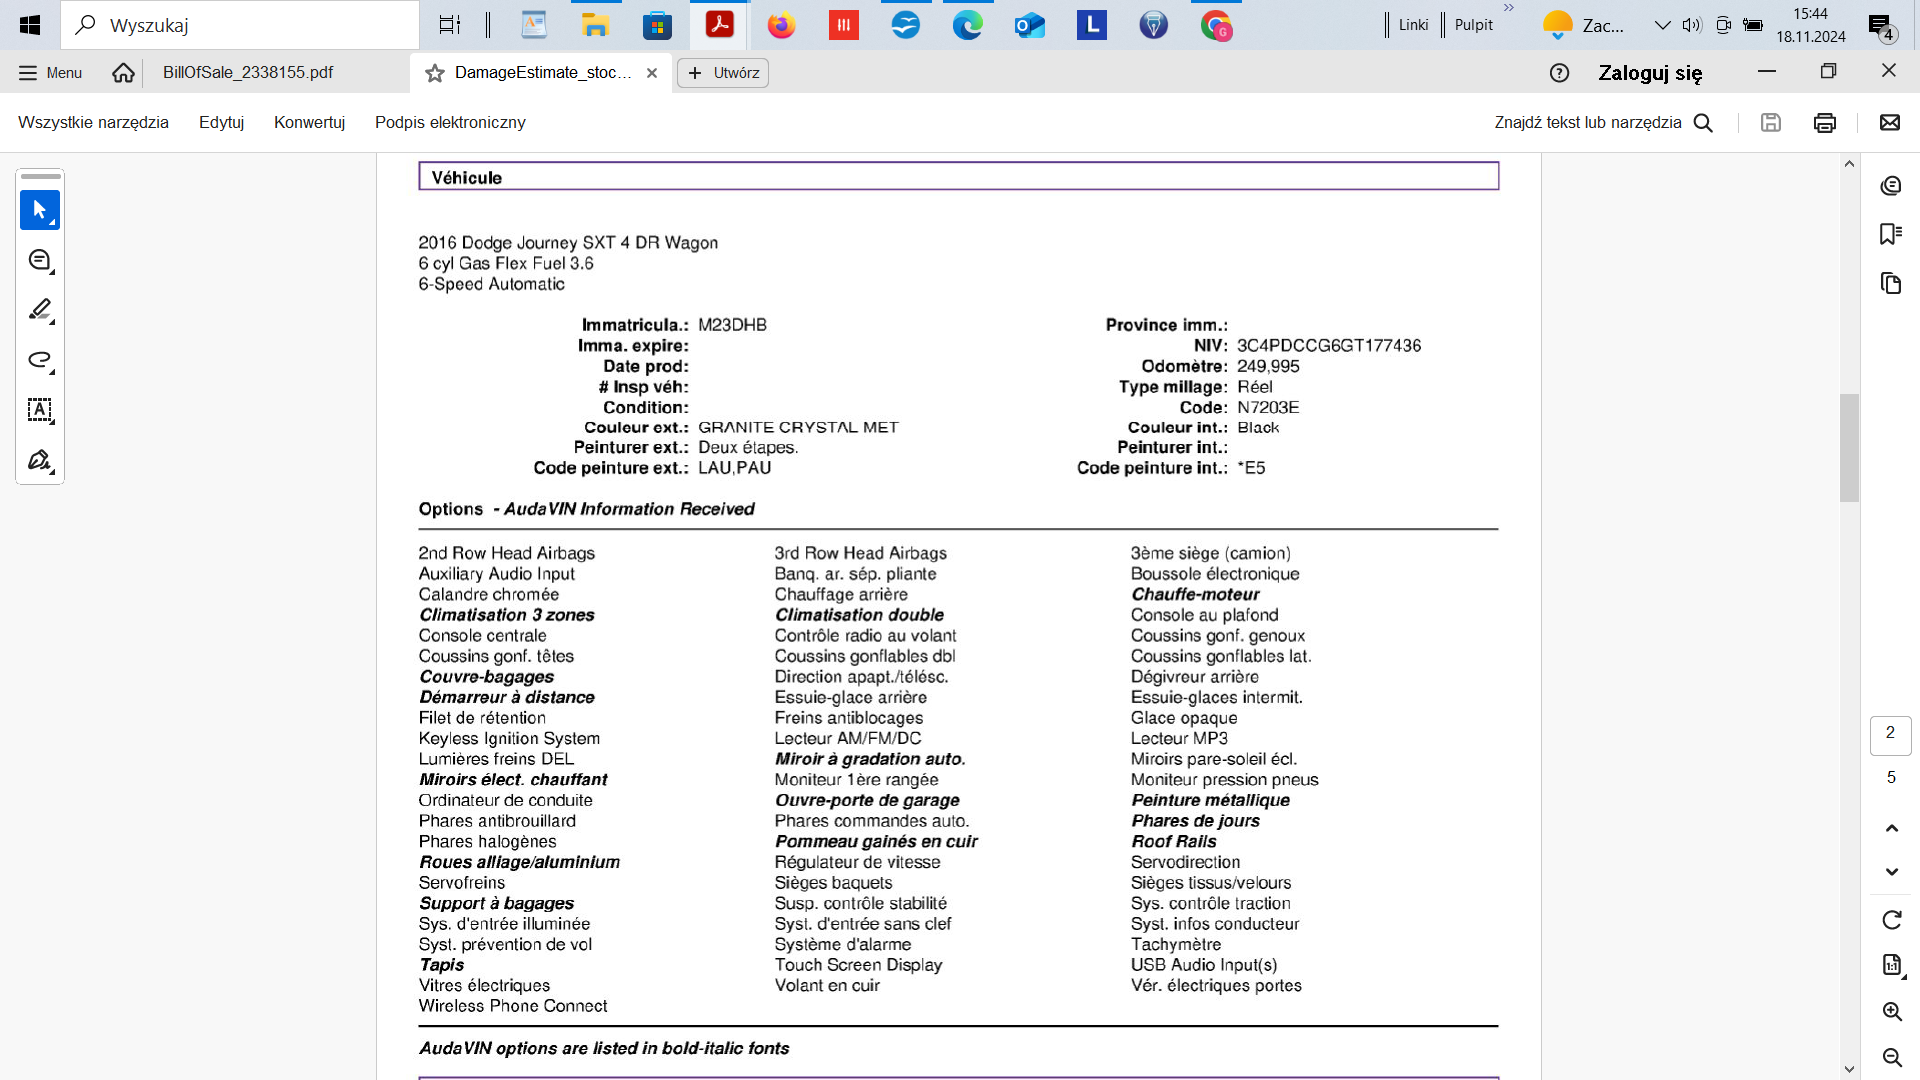Open Firefox from taskbar
Screen dimensions: 1920x1080
click(781, 25)
